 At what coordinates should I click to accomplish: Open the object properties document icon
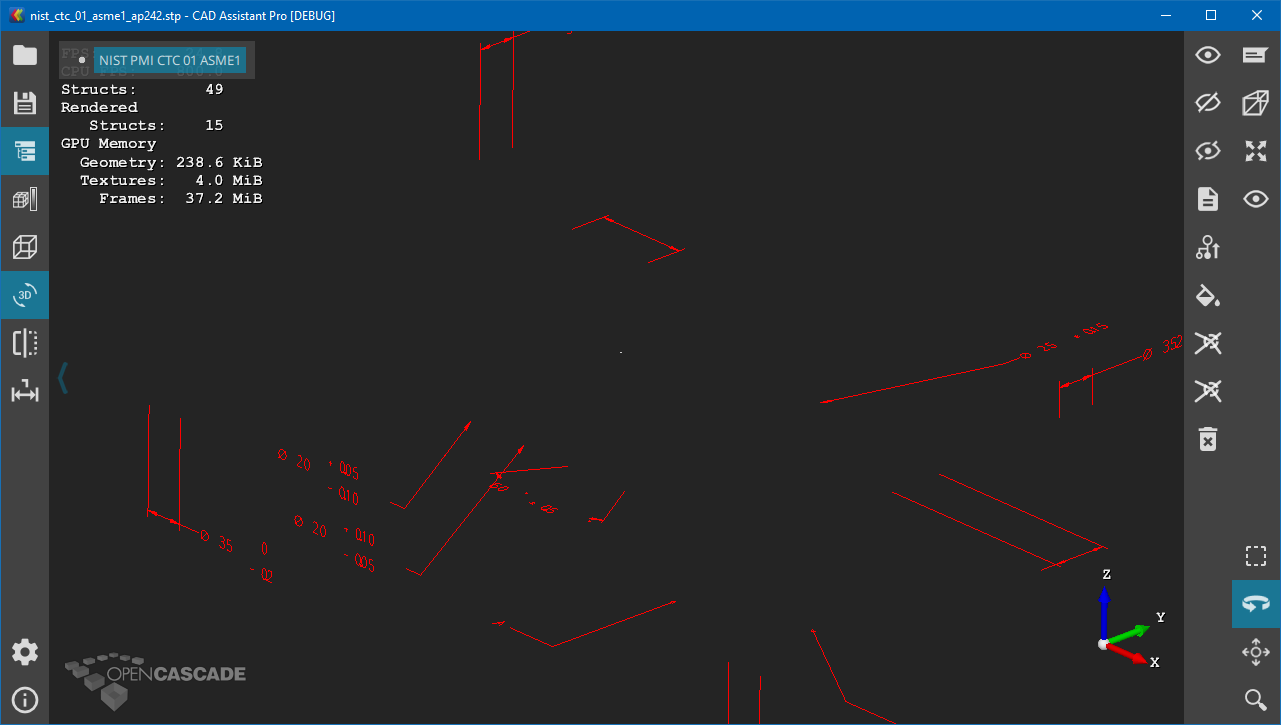pos(1208,199)
